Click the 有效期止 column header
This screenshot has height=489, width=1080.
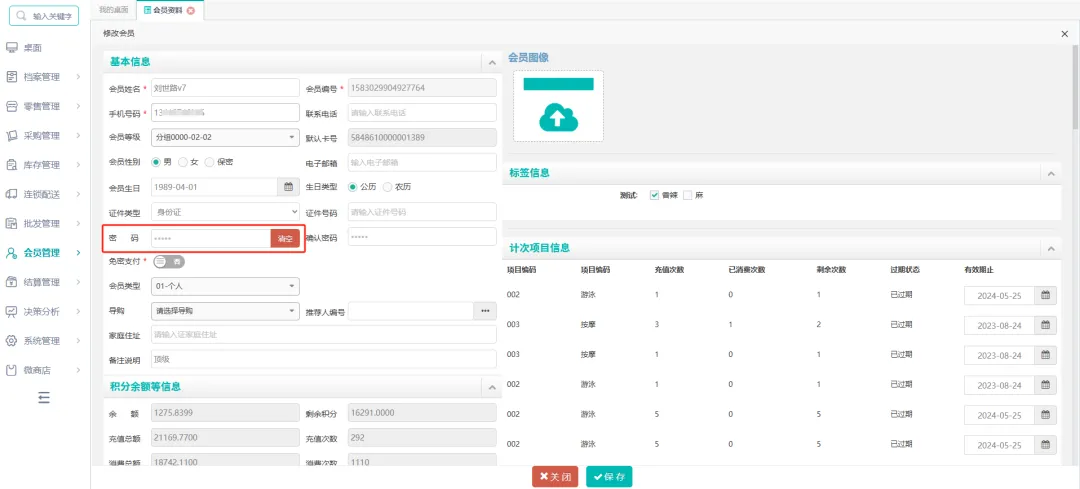pos(978,269)
